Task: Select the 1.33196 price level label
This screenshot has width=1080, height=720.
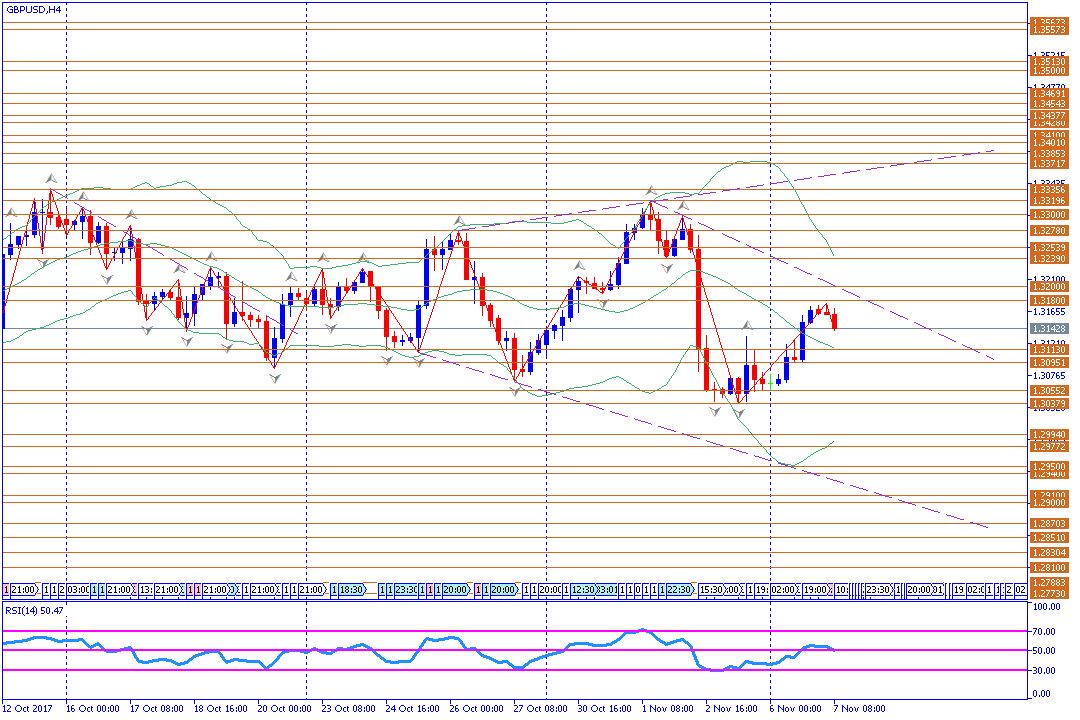Action: click(x=1049, y=201)
